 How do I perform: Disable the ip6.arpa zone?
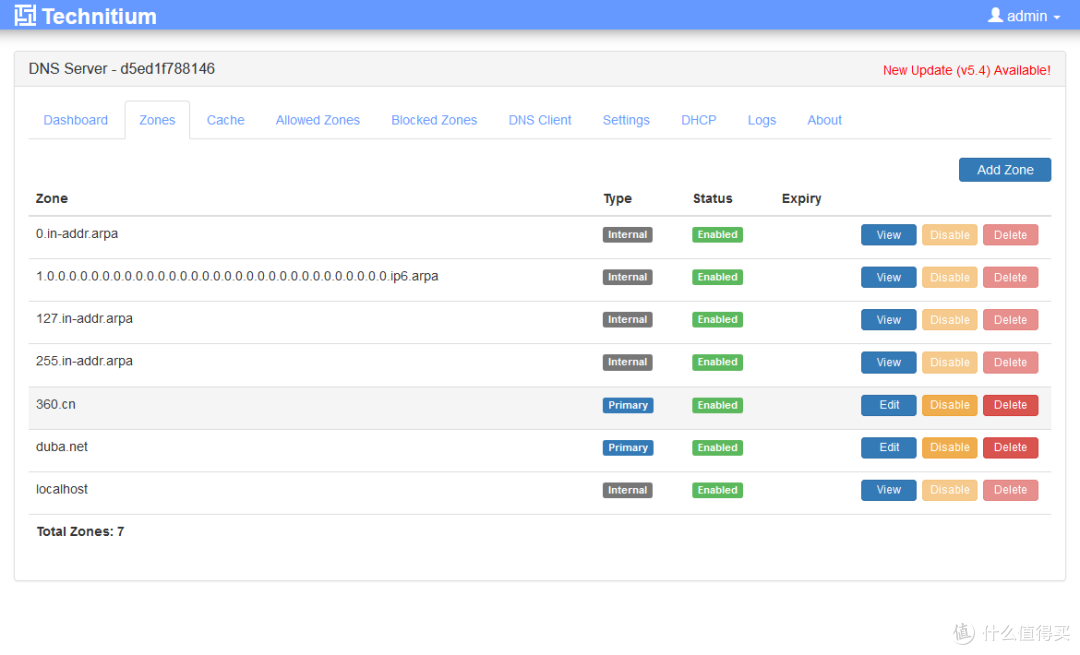click(x=950, y=278)
